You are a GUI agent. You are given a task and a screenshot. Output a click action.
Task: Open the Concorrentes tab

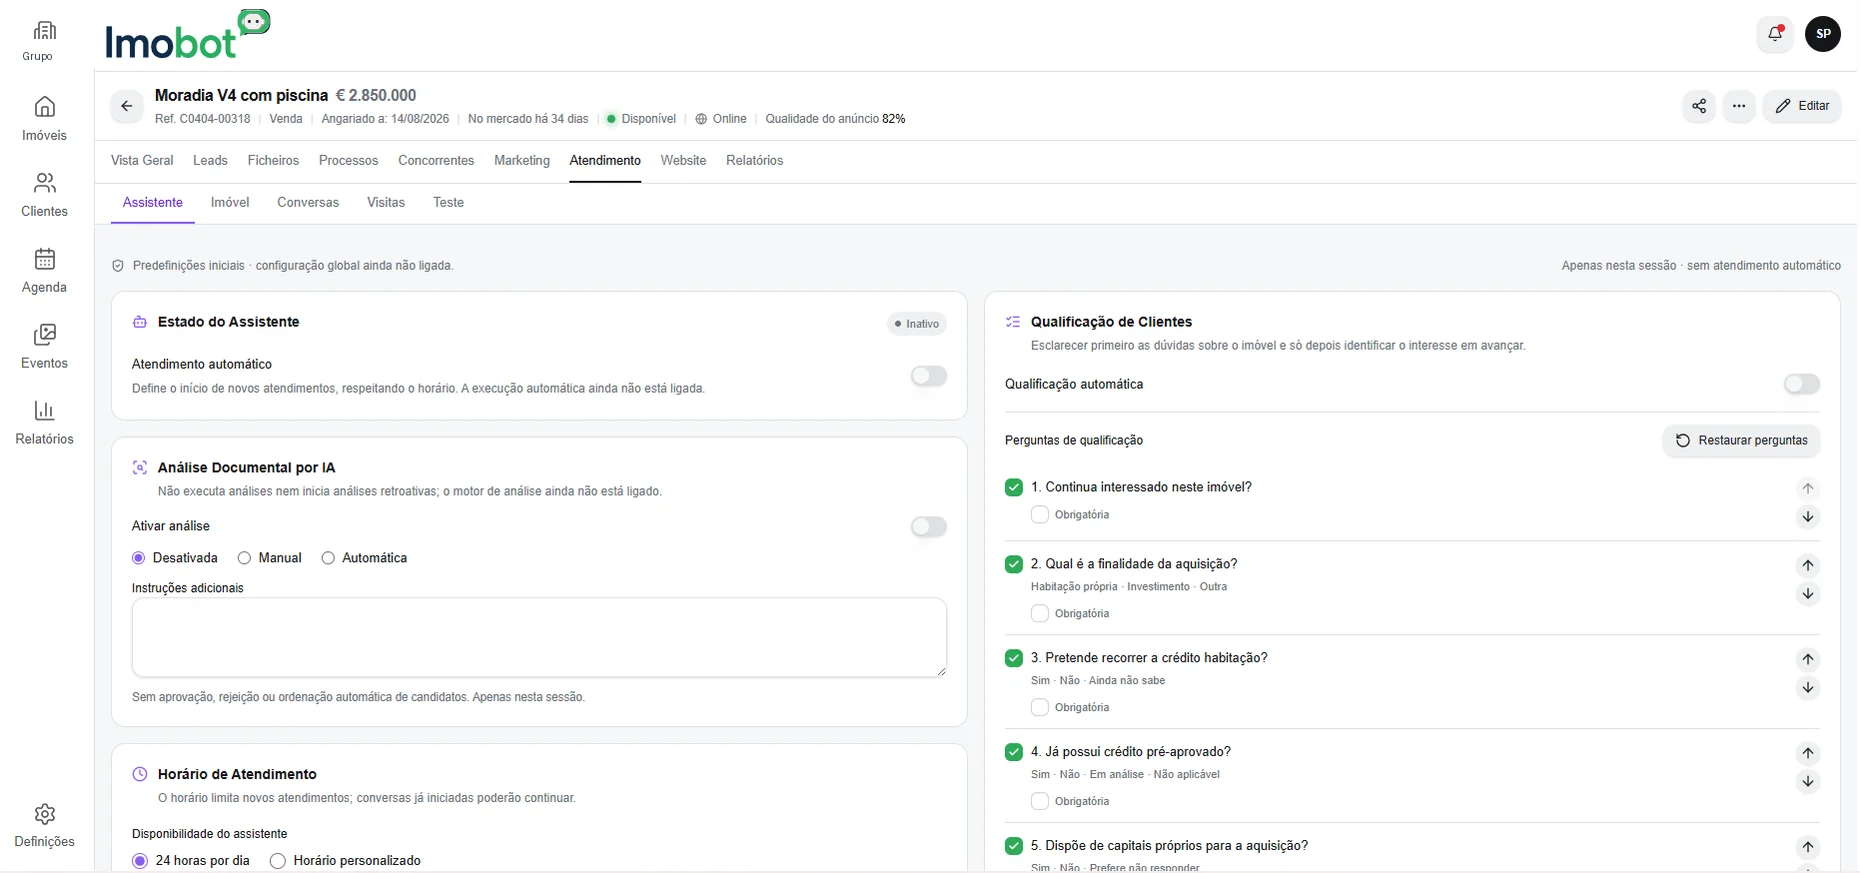tap(436, 160)
